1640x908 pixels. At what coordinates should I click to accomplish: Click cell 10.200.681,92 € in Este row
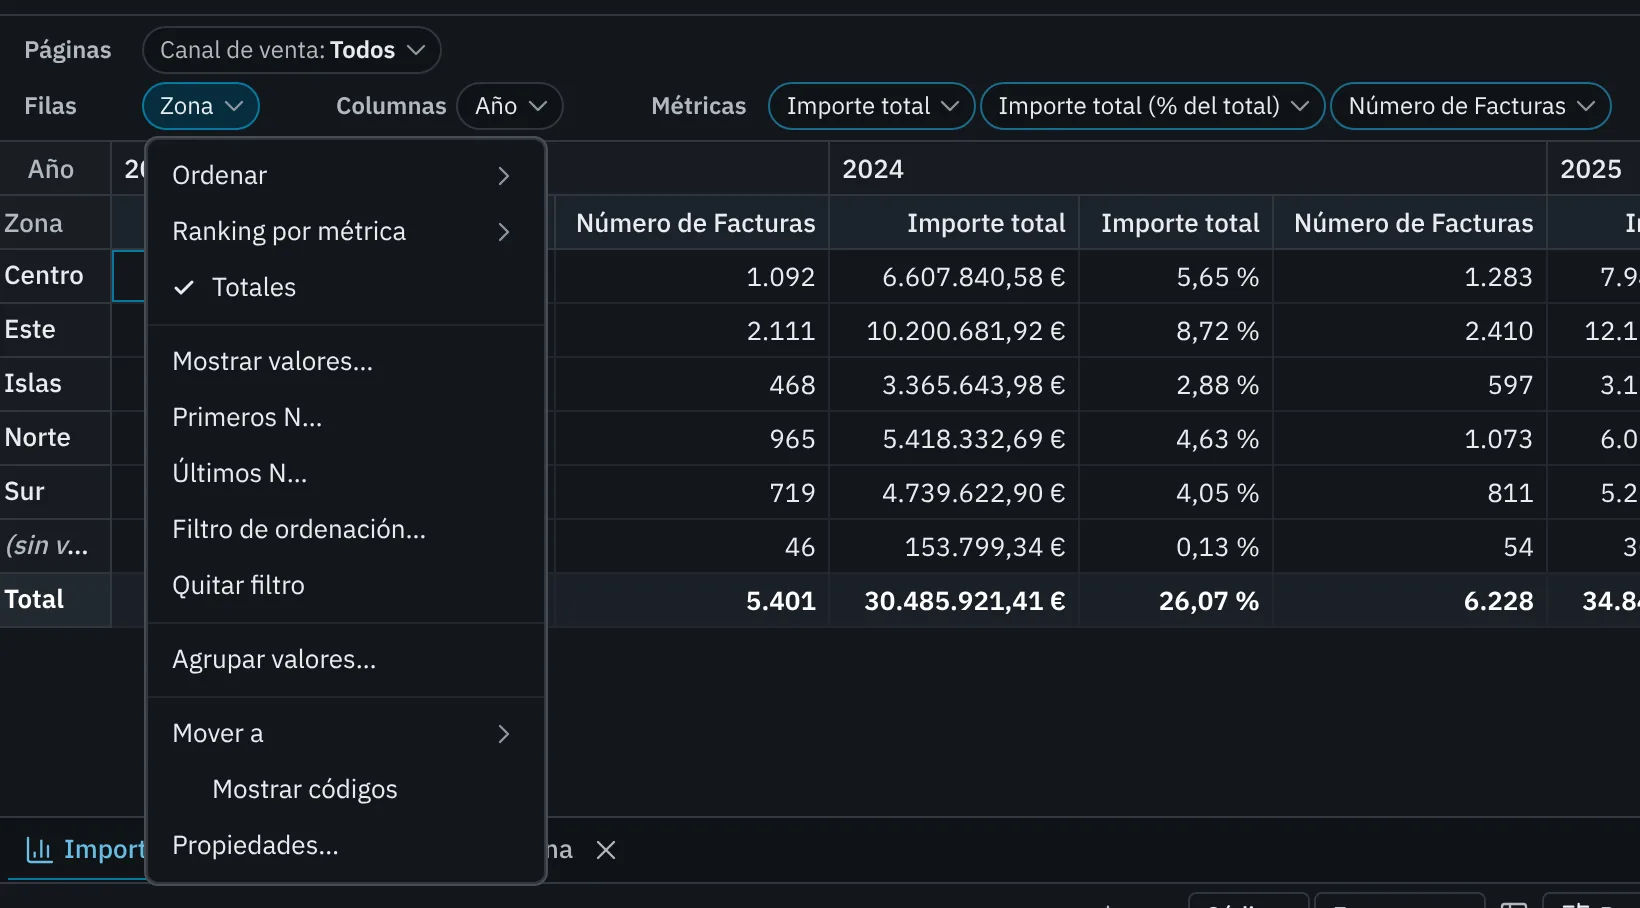[954, 331]
